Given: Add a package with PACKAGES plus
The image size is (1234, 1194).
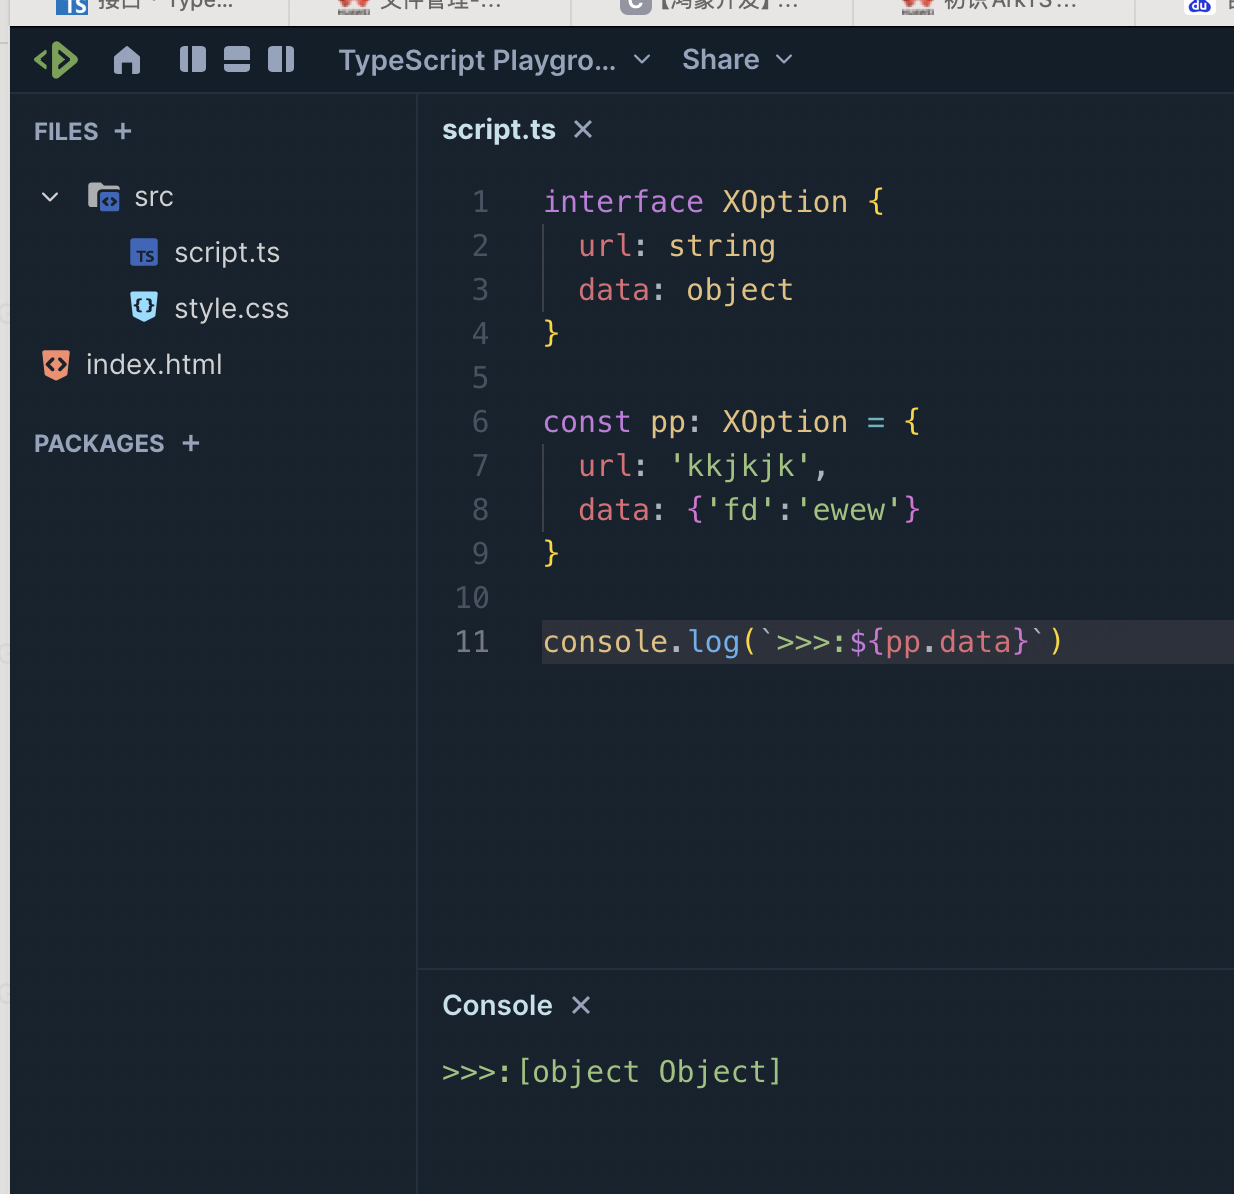Looking at the screenshot, I should (x=191, y=443).
